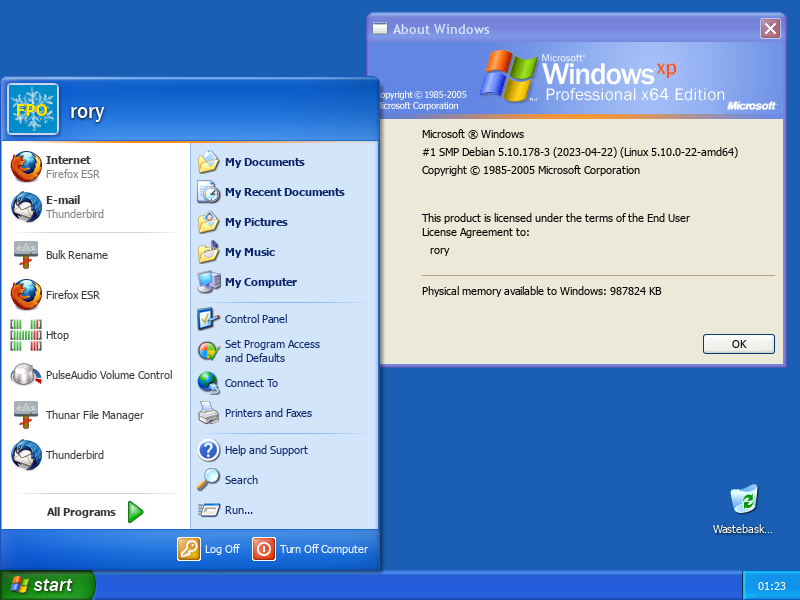Image resolution: width=800 pixels, height=600 pixels.
Task: Click the My Computer monitor icon
Action: point(209,282)
